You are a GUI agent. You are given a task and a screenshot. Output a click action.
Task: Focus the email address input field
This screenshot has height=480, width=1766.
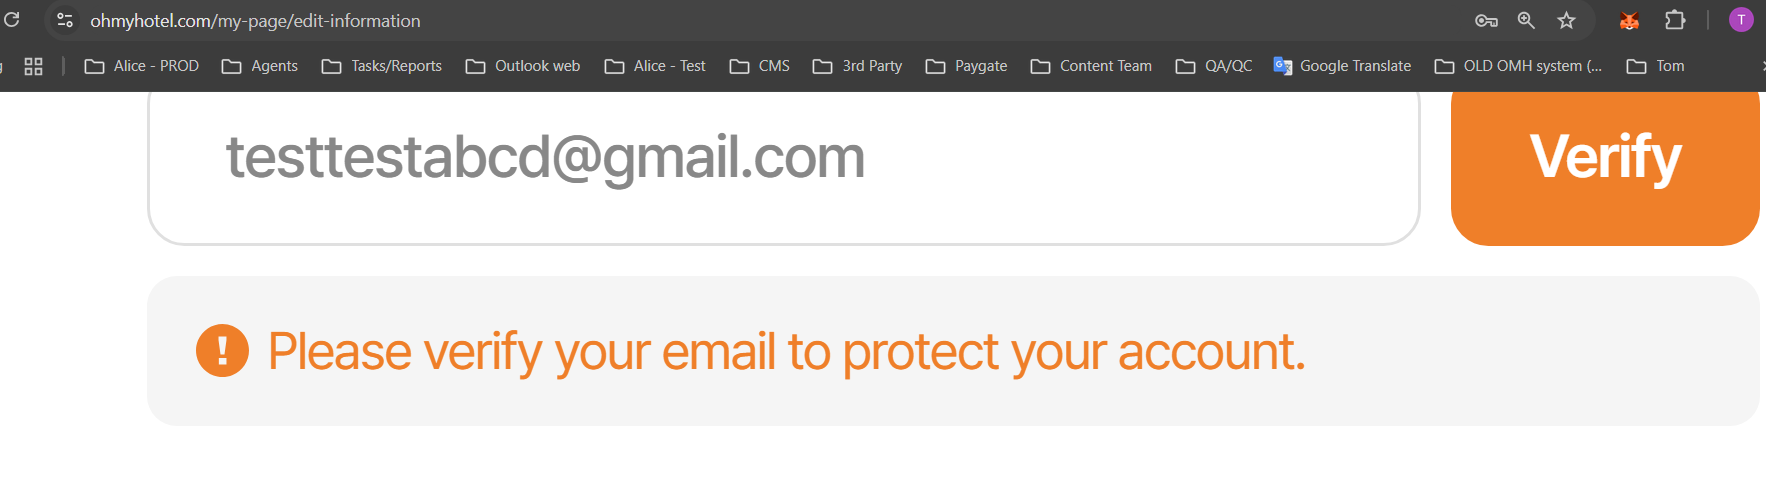(783, 158)
